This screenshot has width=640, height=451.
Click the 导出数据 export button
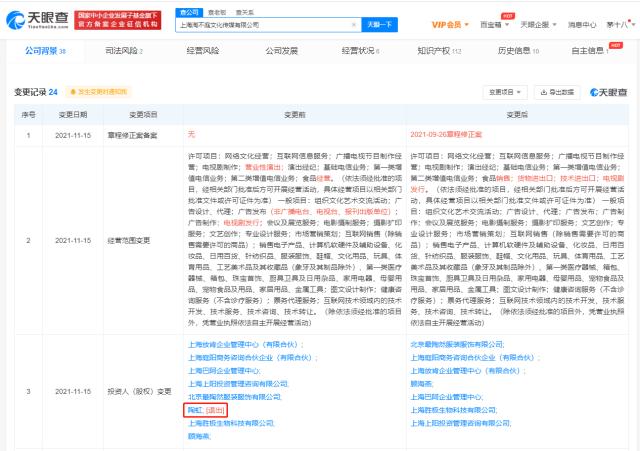557,92
